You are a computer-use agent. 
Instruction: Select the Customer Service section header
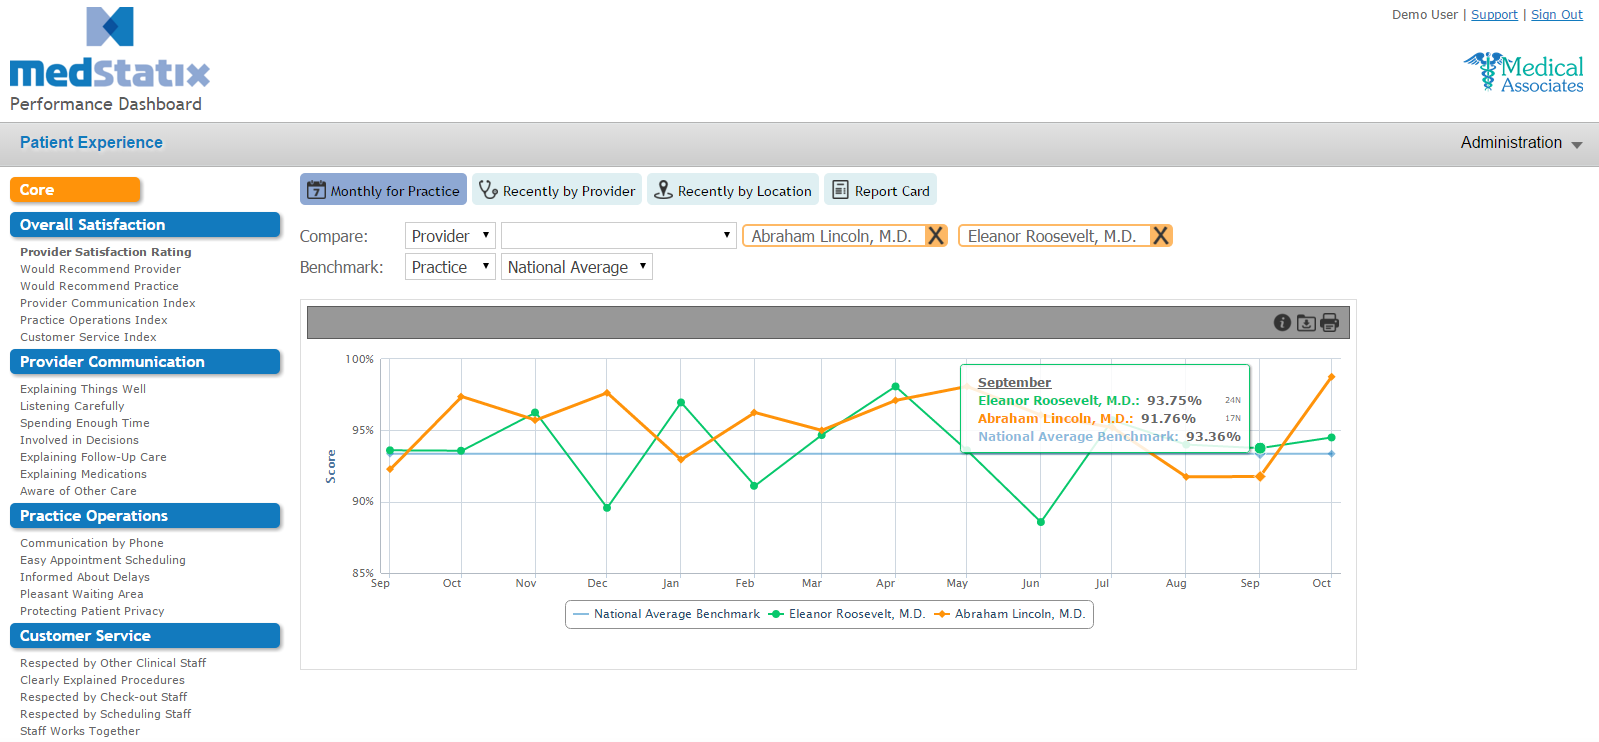pyautogui.click(x=145, y=636)
